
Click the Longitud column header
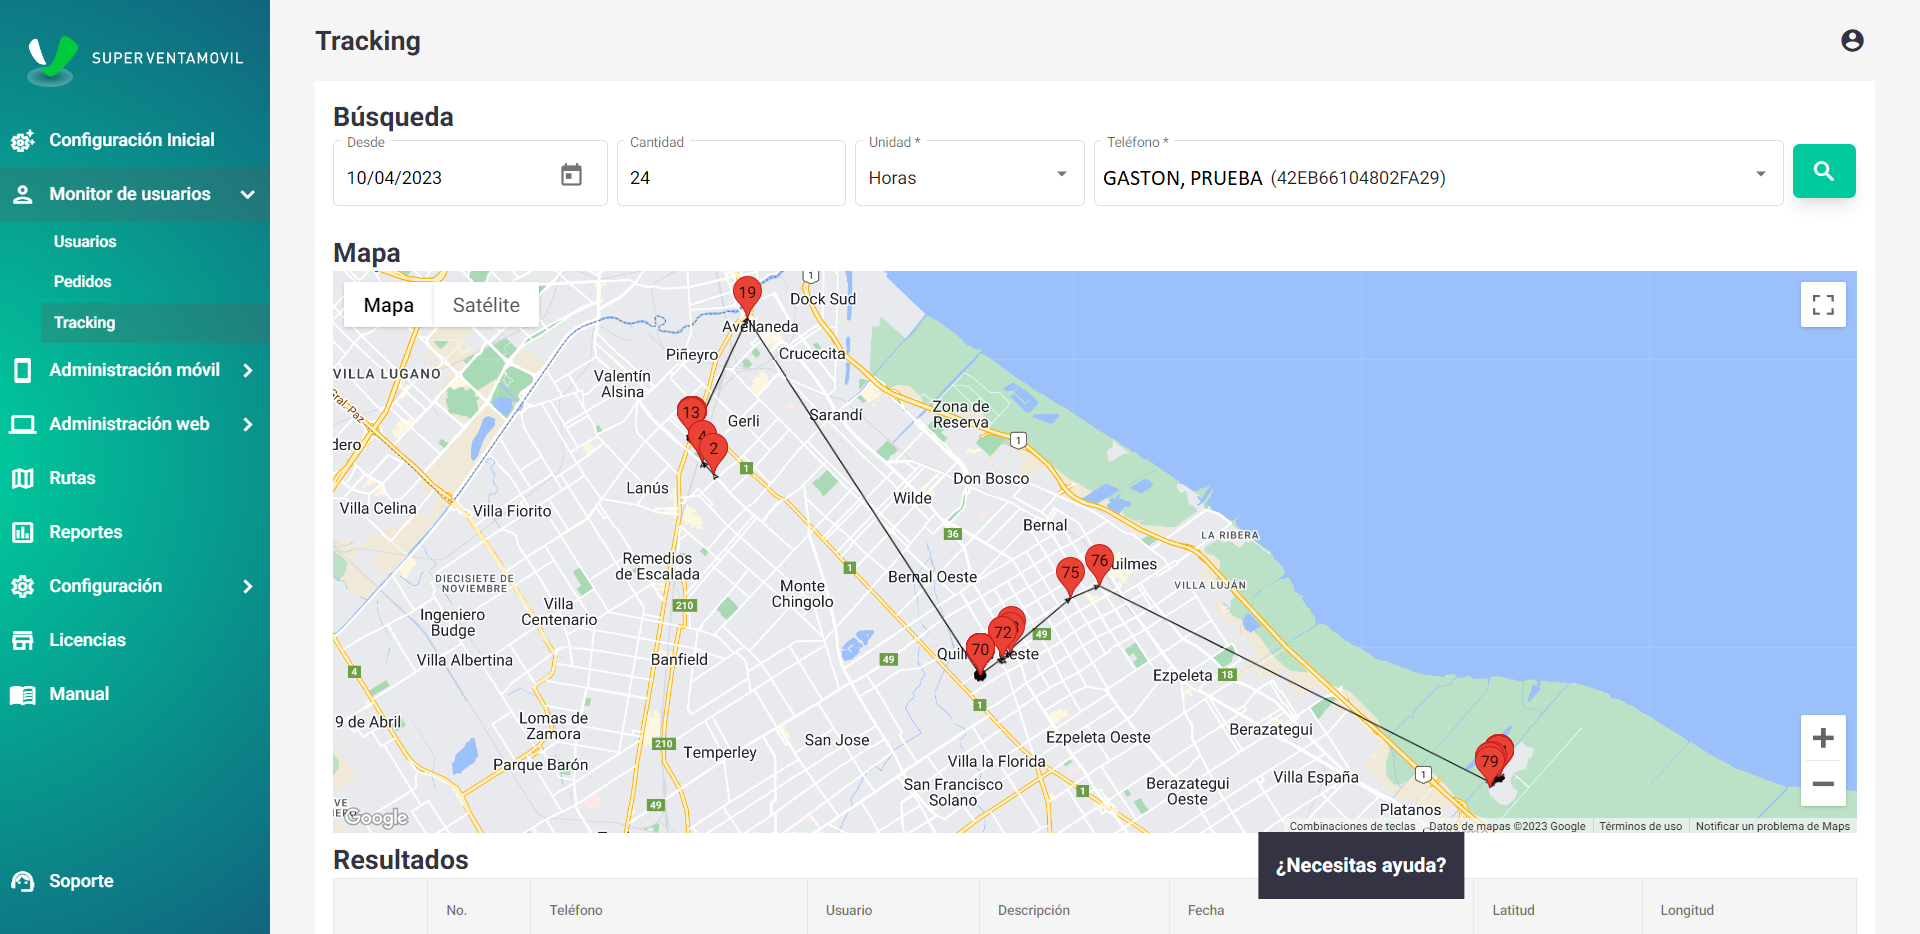pos(1687,910)
